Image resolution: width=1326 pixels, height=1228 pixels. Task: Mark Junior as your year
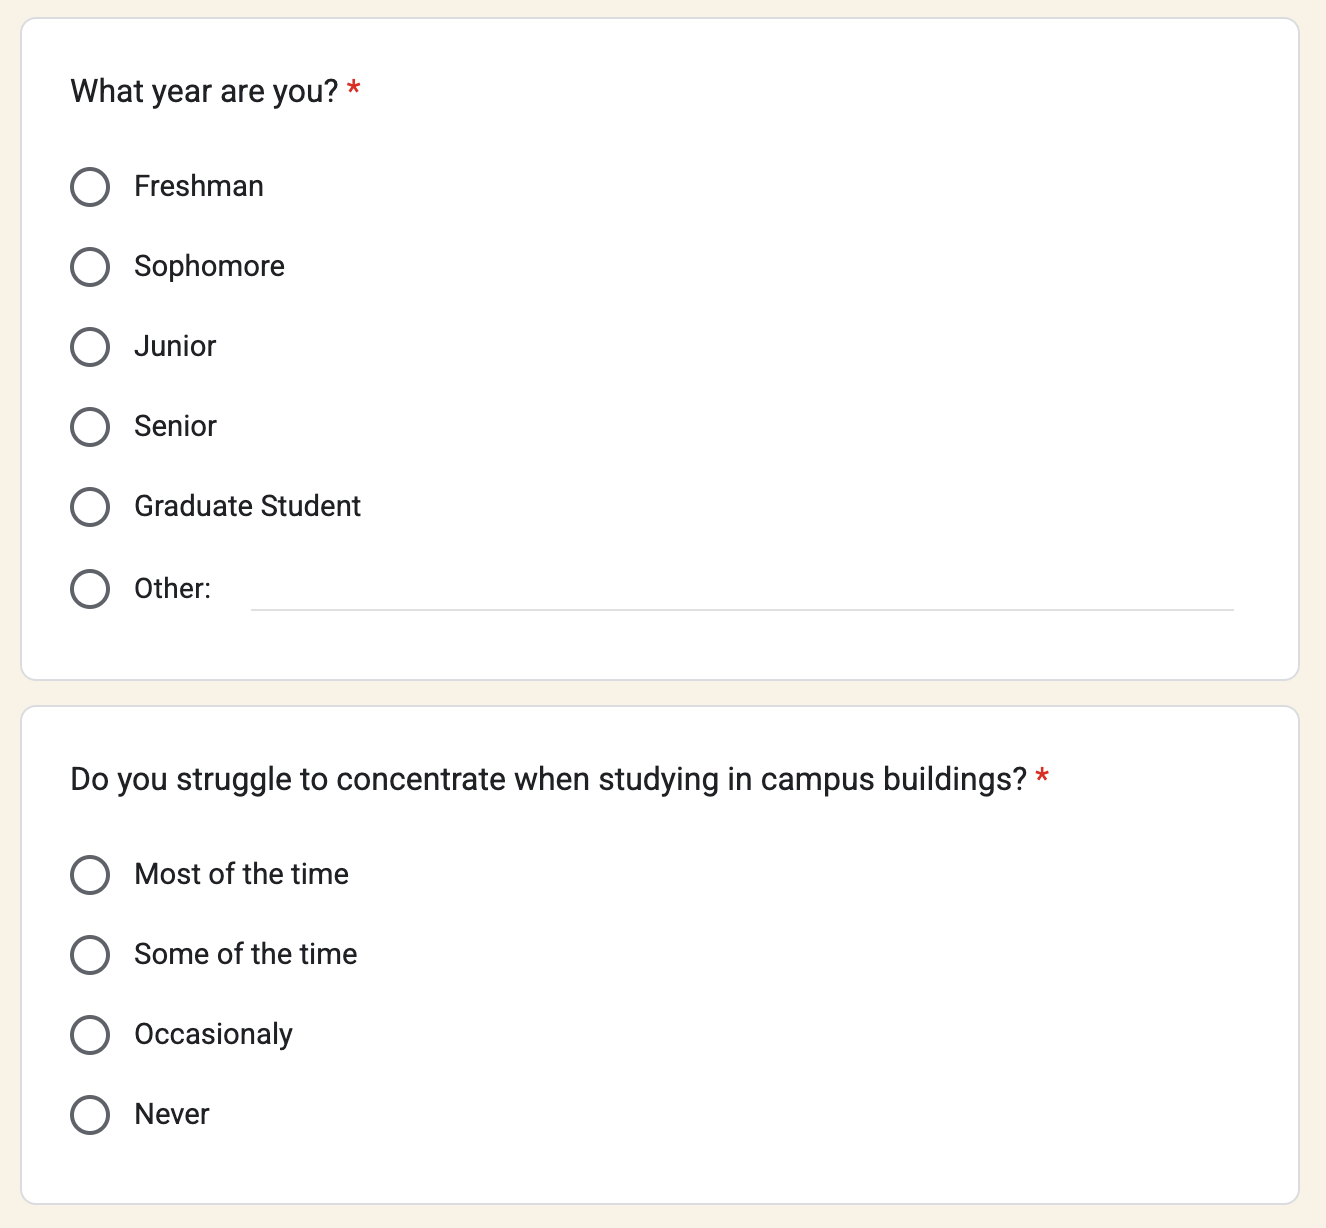click(90, 347)
